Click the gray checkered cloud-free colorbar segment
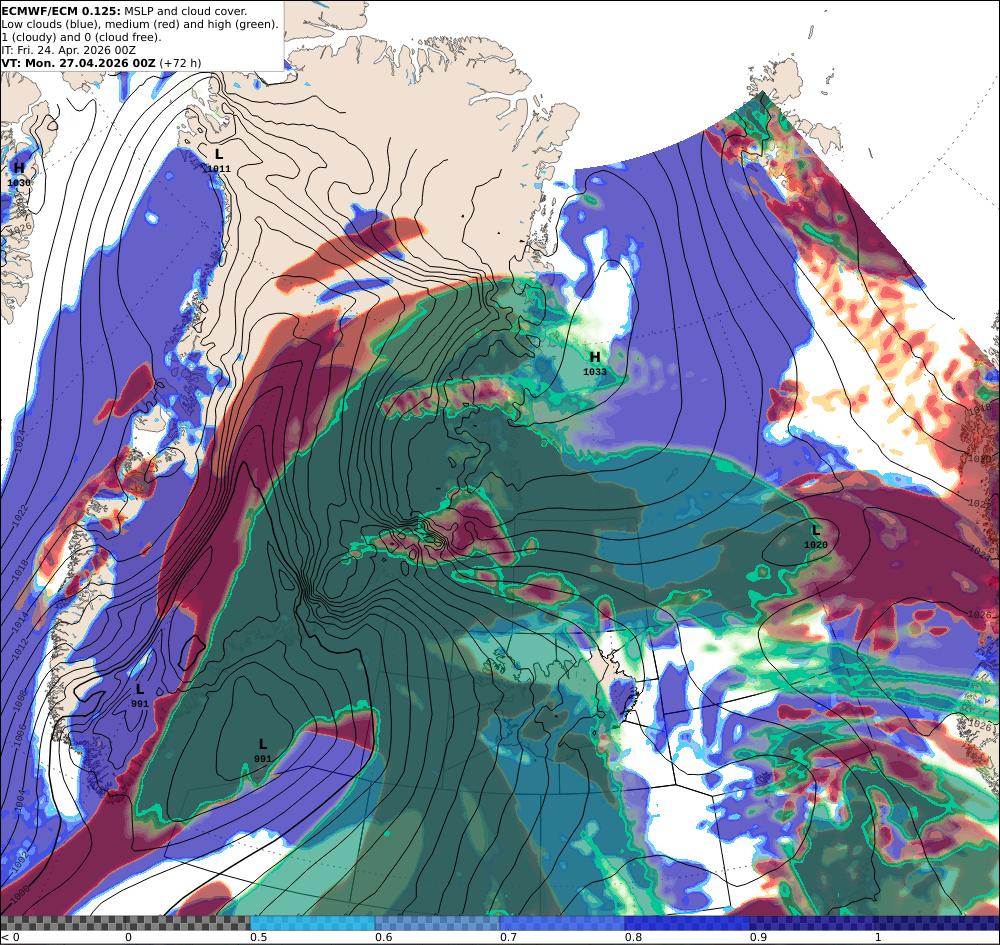The height and width of the screenshot is (945, 1000). click(x=125, y=923)
